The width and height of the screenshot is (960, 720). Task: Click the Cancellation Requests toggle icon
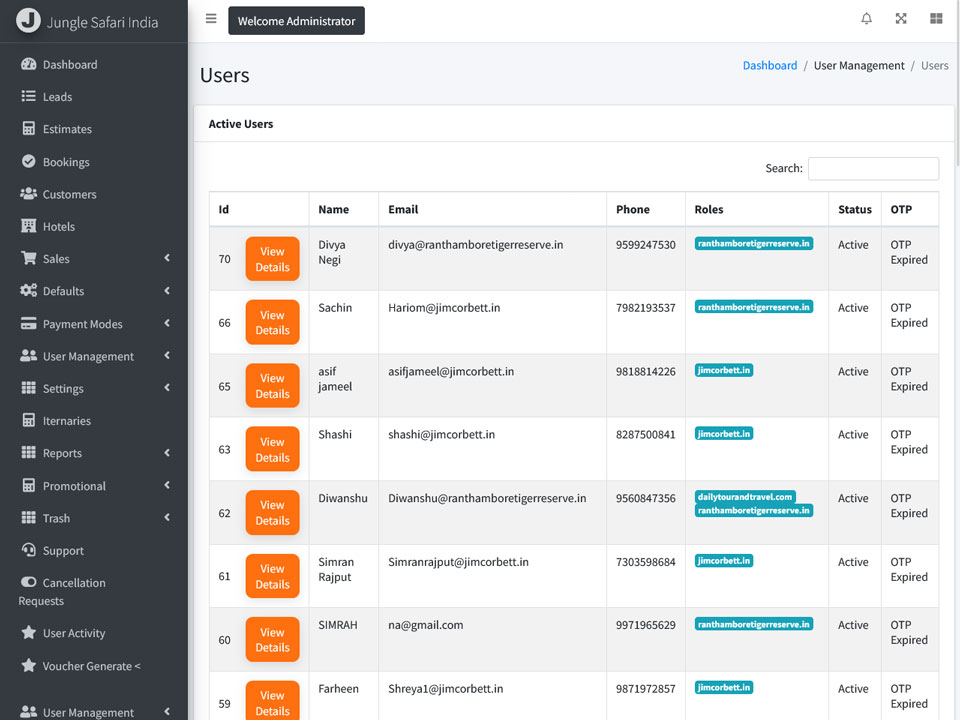coord(28,582)
